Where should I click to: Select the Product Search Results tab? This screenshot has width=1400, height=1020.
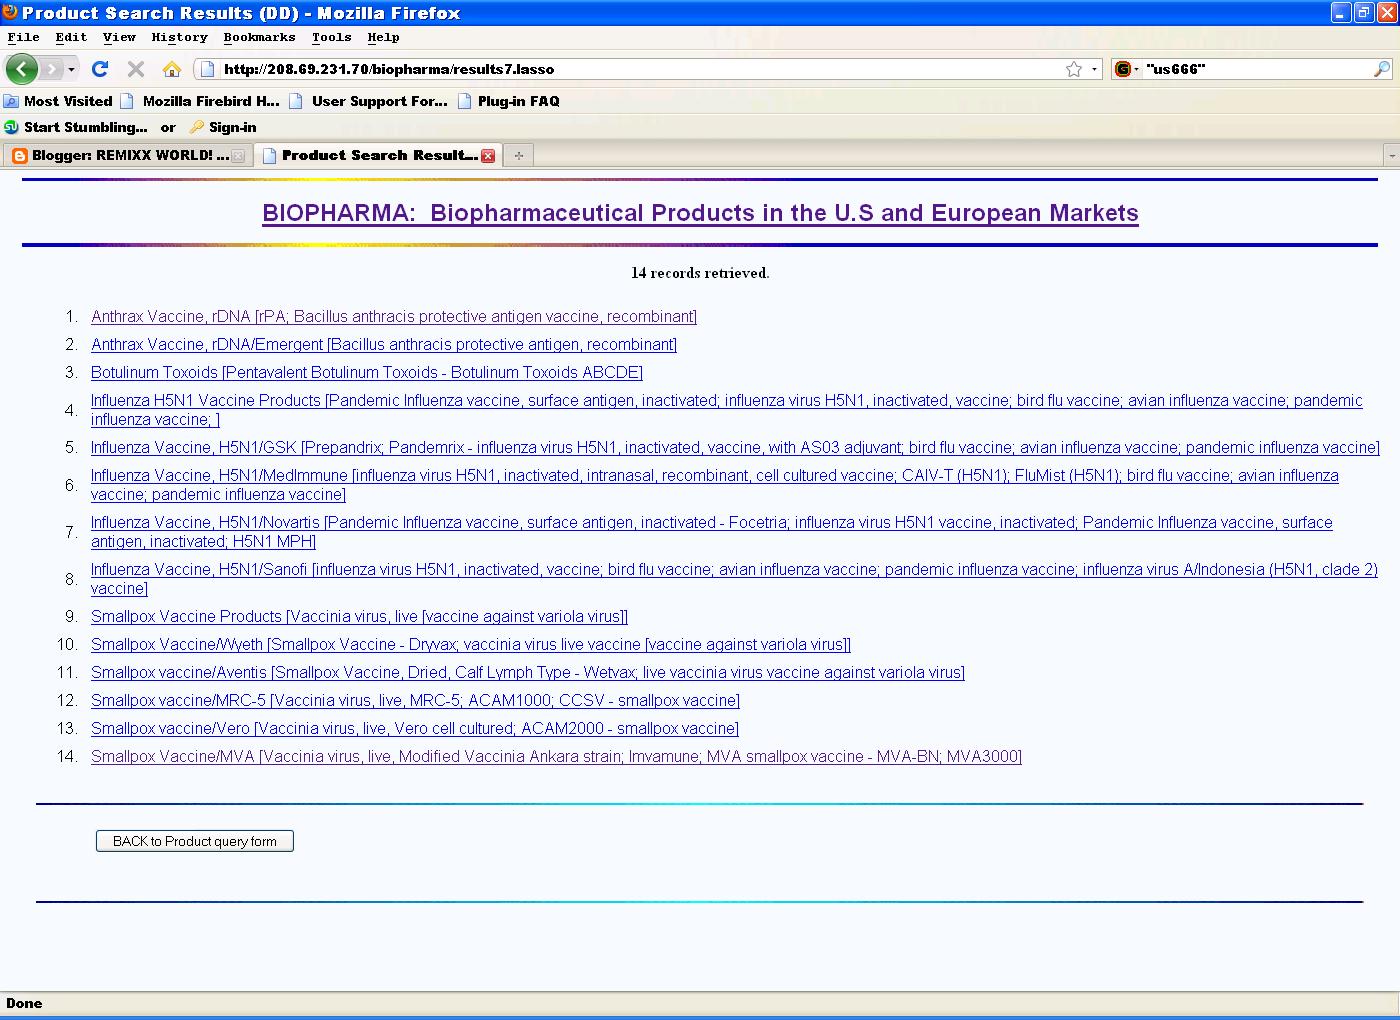[x=378, y=155]
